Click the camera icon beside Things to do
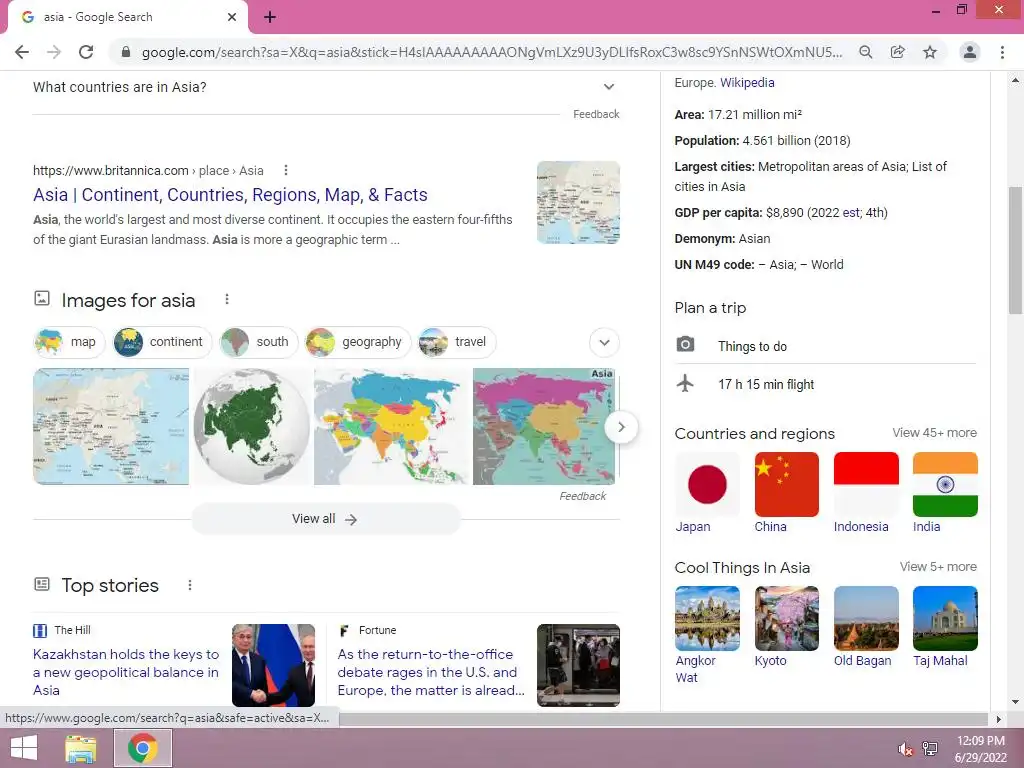 pyautogui.click(x=685, y=344)
